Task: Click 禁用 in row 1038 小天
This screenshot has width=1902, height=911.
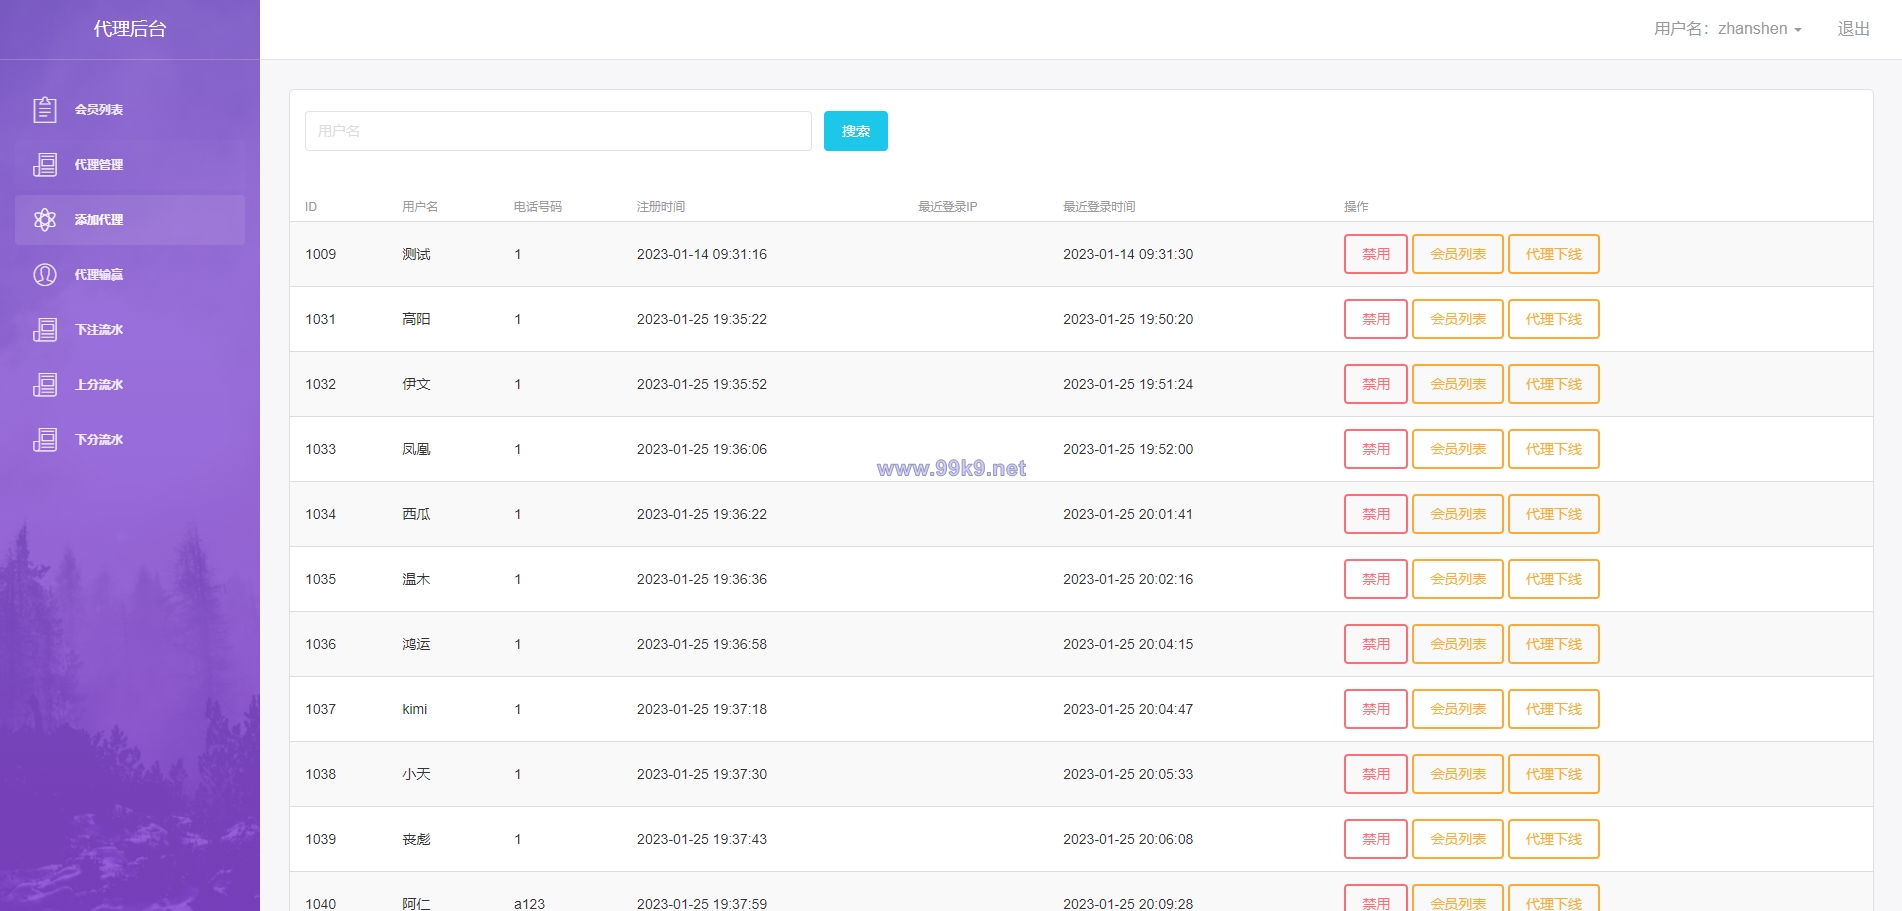Action: pos(1376,774)
